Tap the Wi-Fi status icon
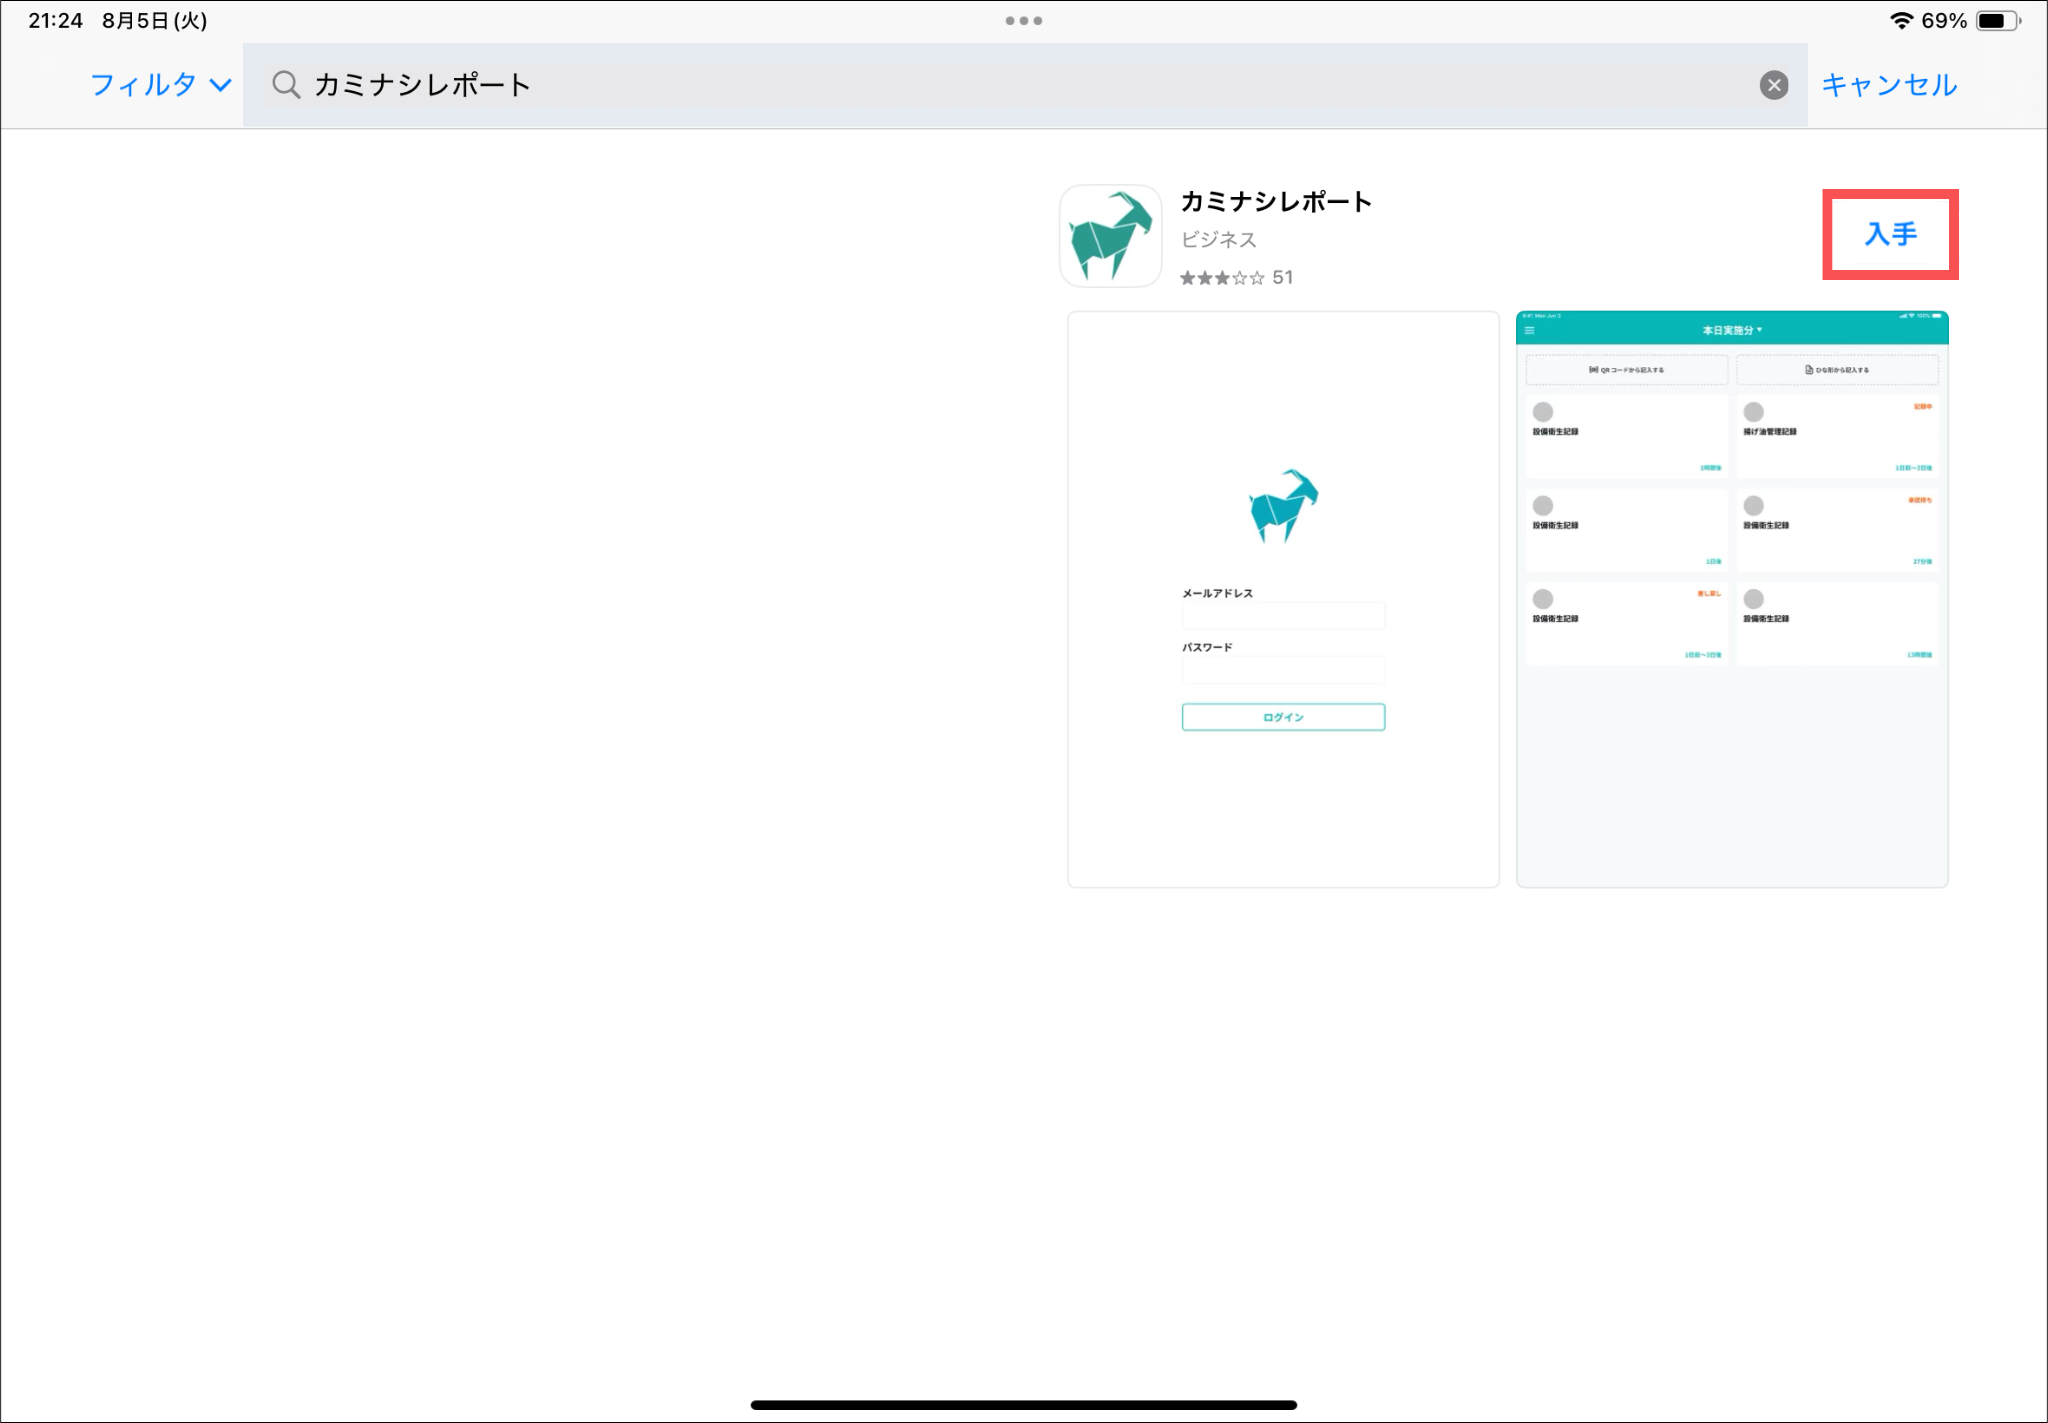The image size is (2048, 1423). pyautogui.click(x=1900, y=20)
